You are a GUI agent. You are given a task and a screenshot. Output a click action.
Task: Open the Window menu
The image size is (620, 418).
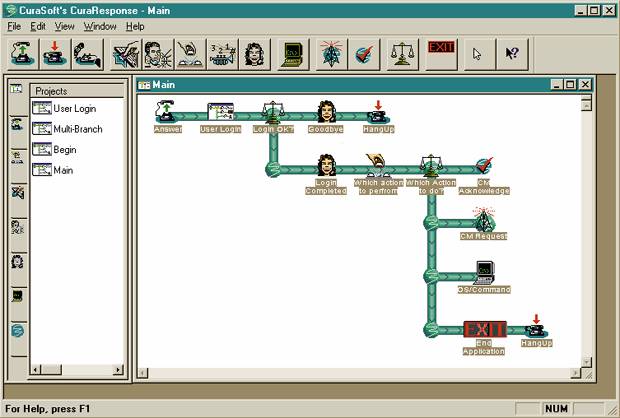coord(100,26)
